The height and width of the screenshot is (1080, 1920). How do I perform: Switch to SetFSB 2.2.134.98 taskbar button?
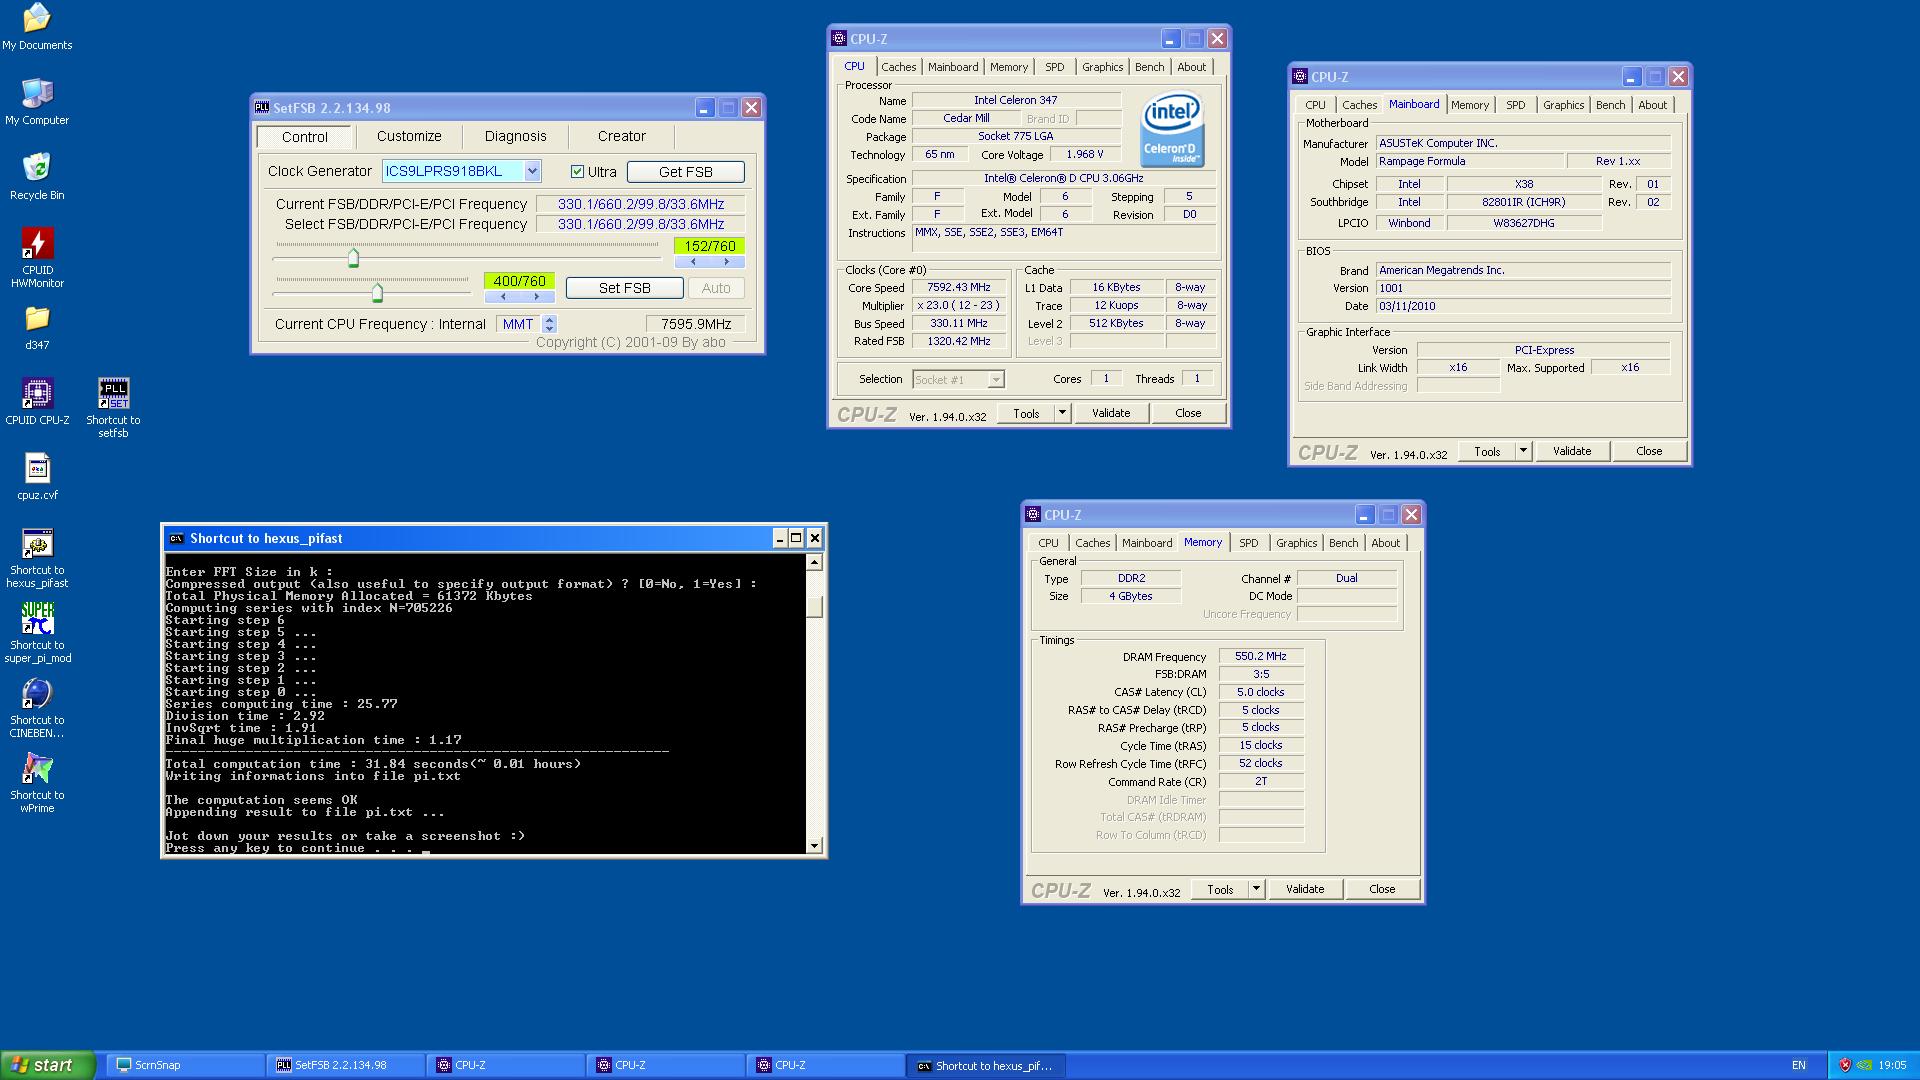pos(346,1065)
